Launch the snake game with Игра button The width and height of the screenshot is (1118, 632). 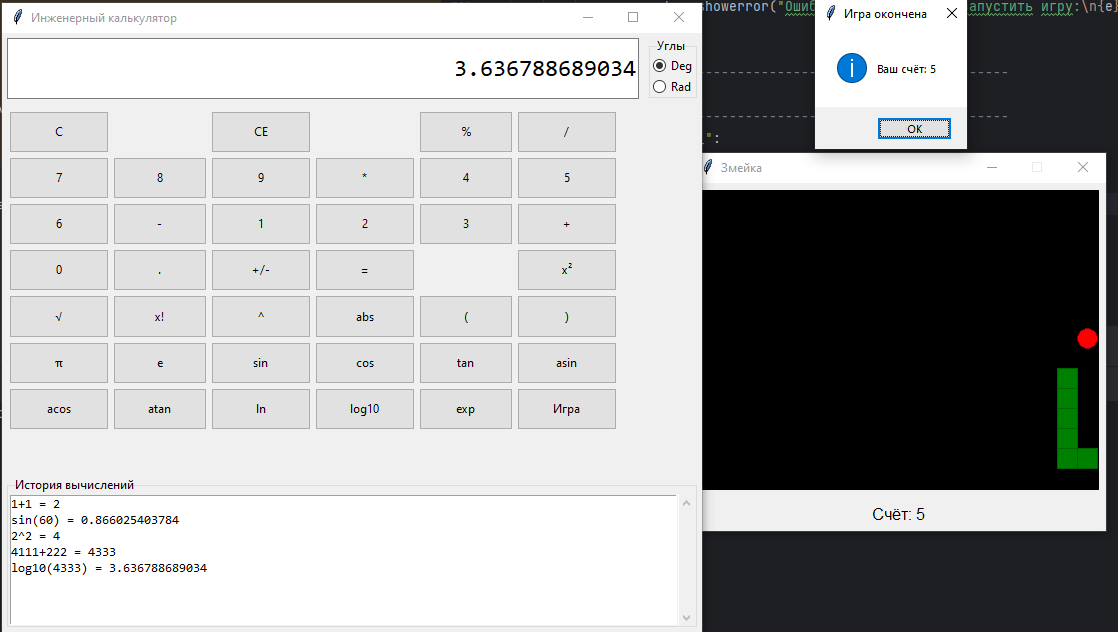pyautogui.click(x=567, y=409)
